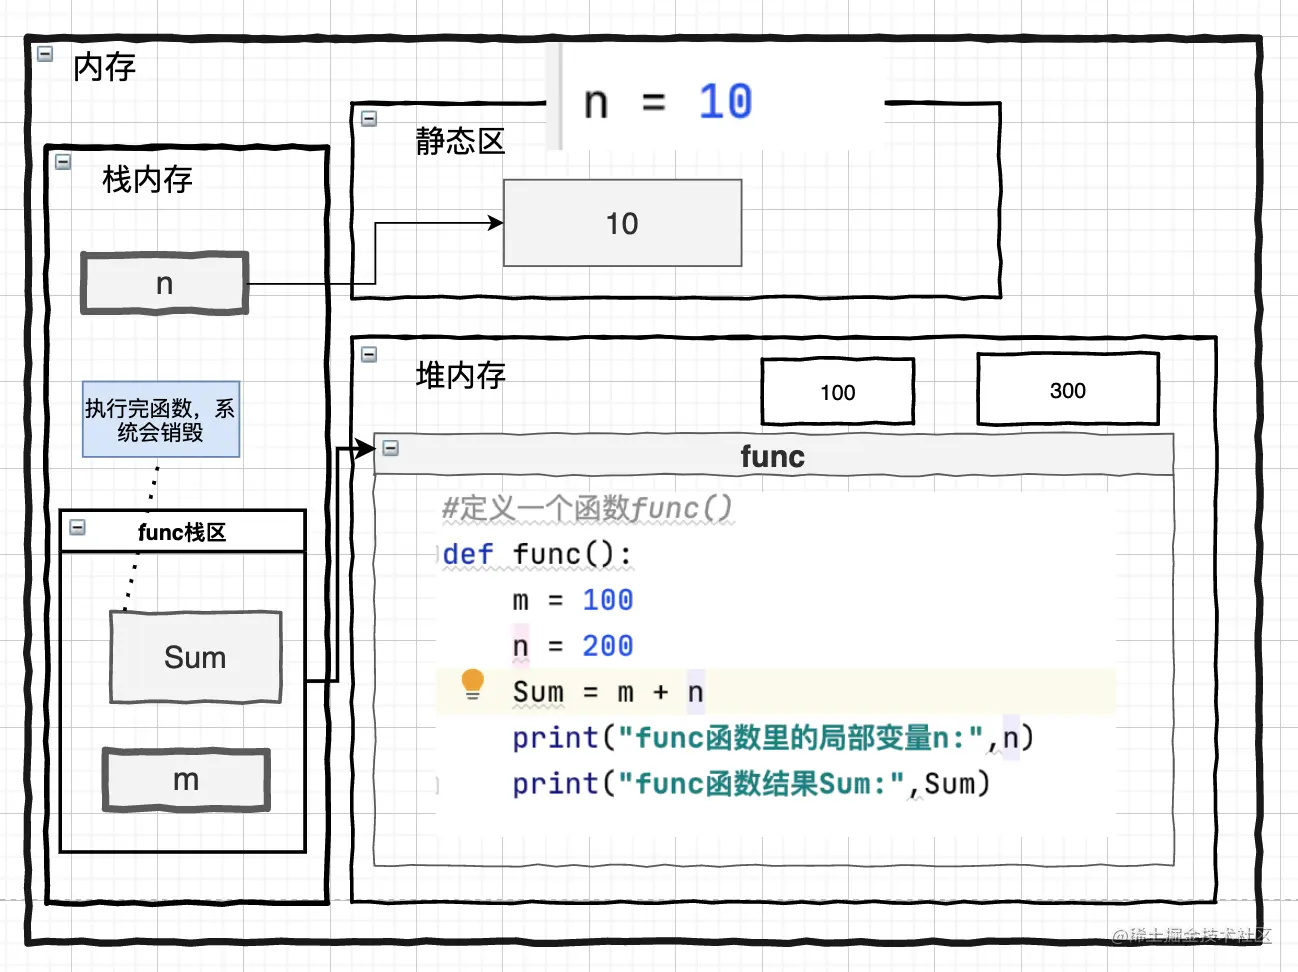Select the Sum variable box
This screenshot has height=972, width=1298.
pos(195,657)
